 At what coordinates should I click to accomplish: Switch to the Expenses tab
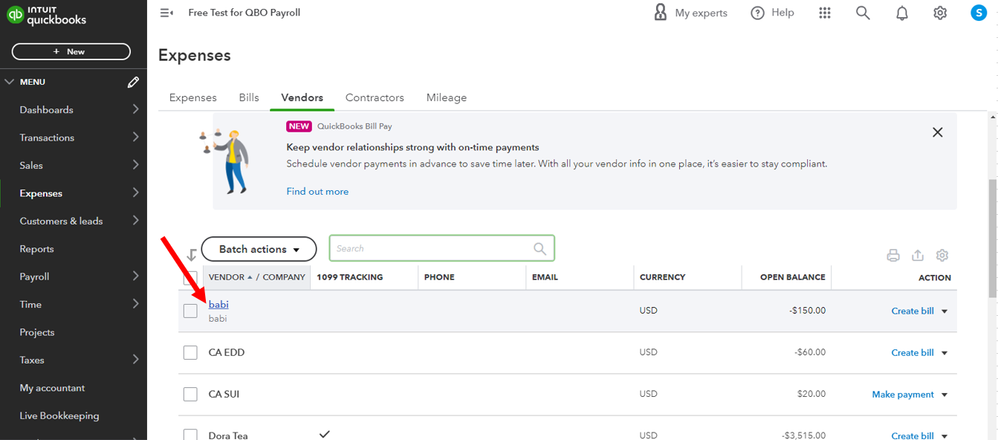pos(193,97)
